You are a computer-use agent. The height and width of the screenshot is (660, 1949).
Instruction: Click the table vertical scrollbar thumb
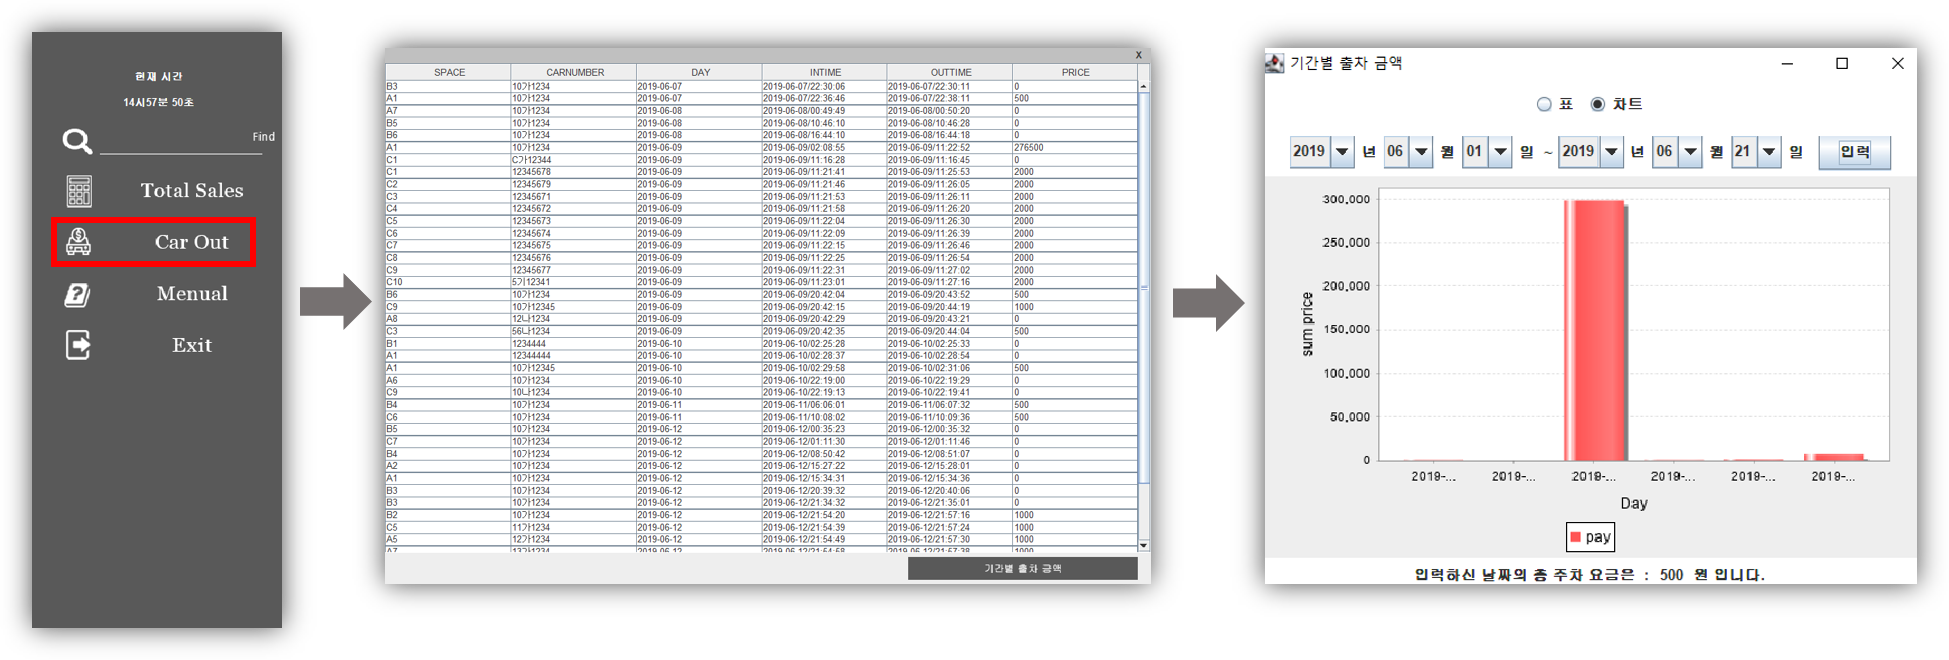click(1143, 287)
